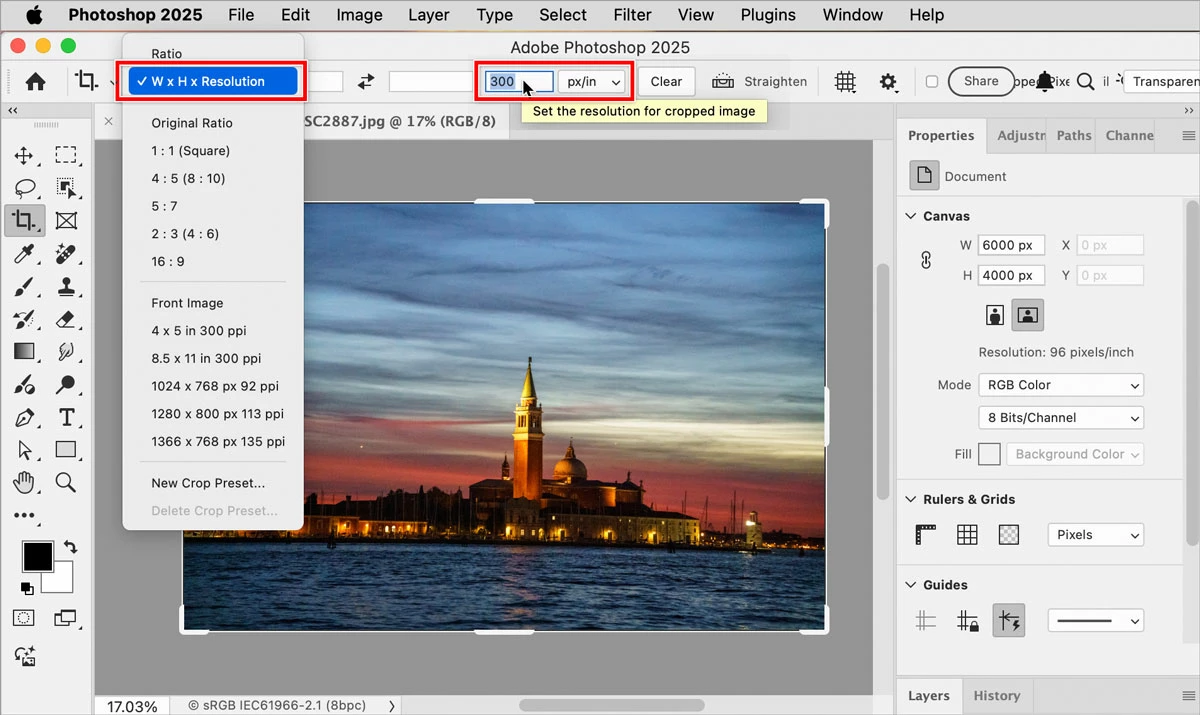1200x715 pixels.
Task: Select the Frame tool
Action: point(66,221)
